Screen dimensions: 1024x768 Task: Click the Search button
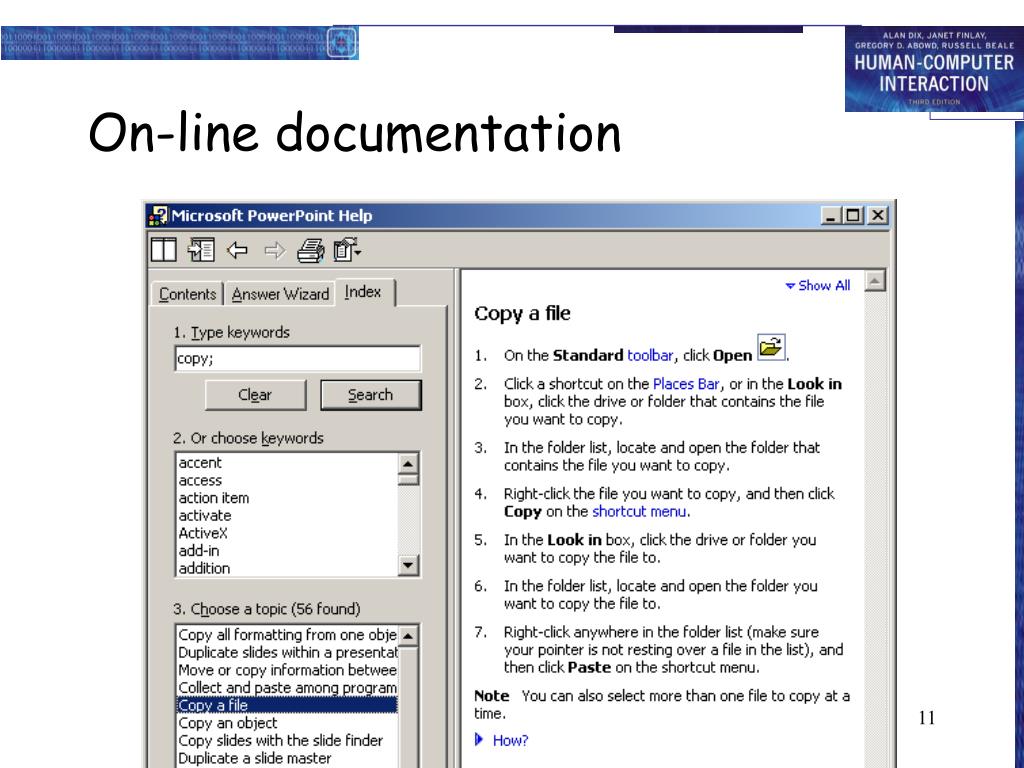click(x=370, y=395)
